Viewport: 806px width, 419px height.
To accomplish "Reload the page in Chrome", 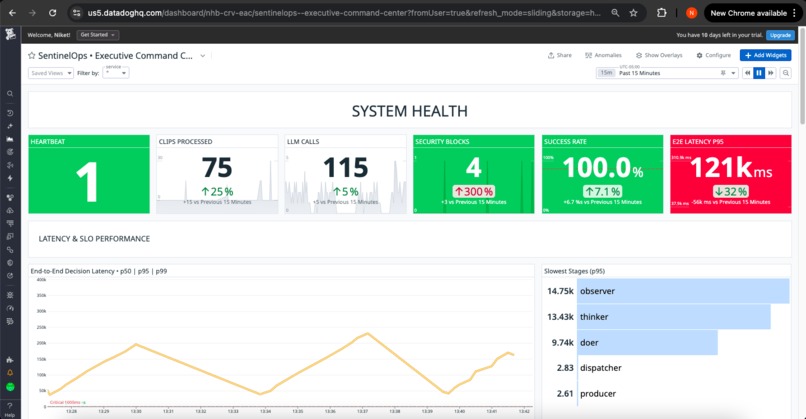I will 52,13.
